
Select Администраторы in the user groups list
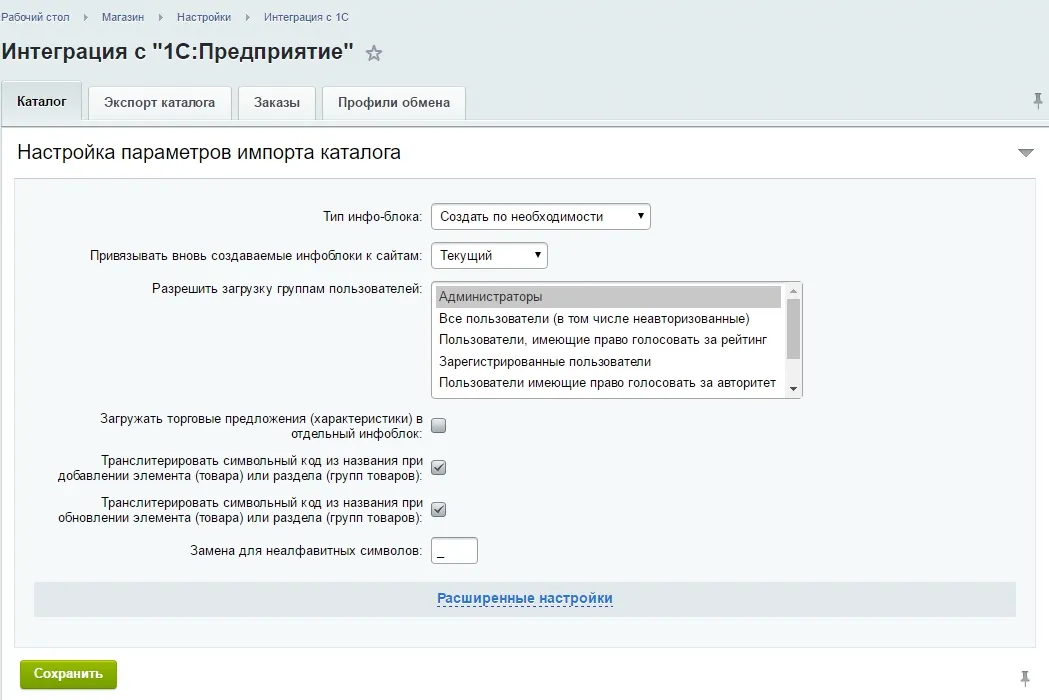click(608, 296)
